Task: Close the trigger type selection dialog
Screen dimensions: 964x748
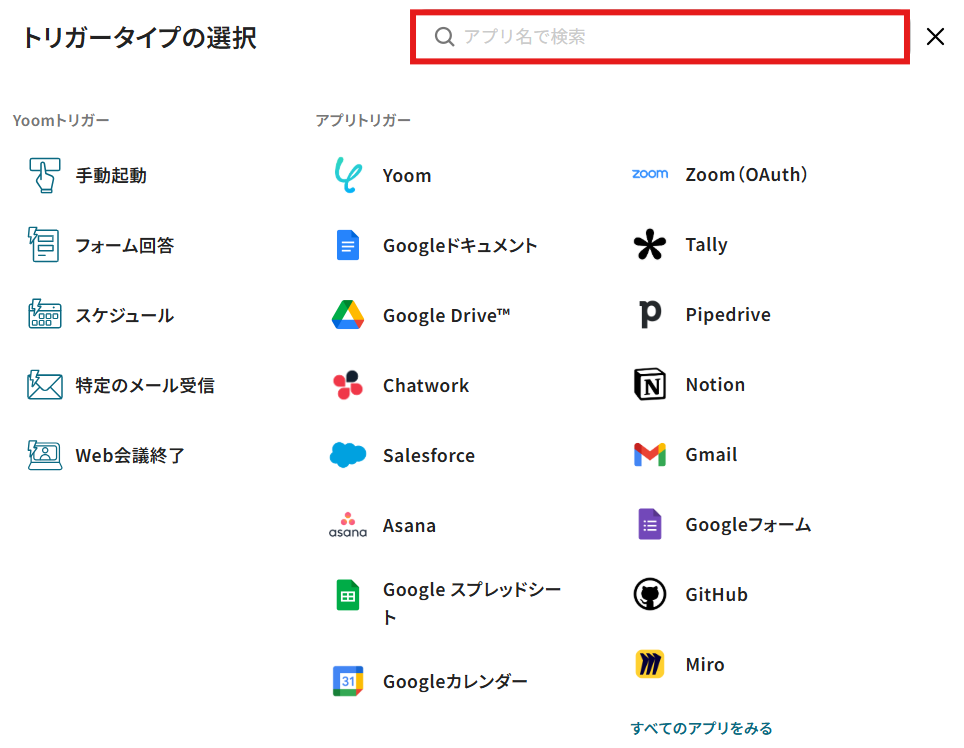Action: 935,37
